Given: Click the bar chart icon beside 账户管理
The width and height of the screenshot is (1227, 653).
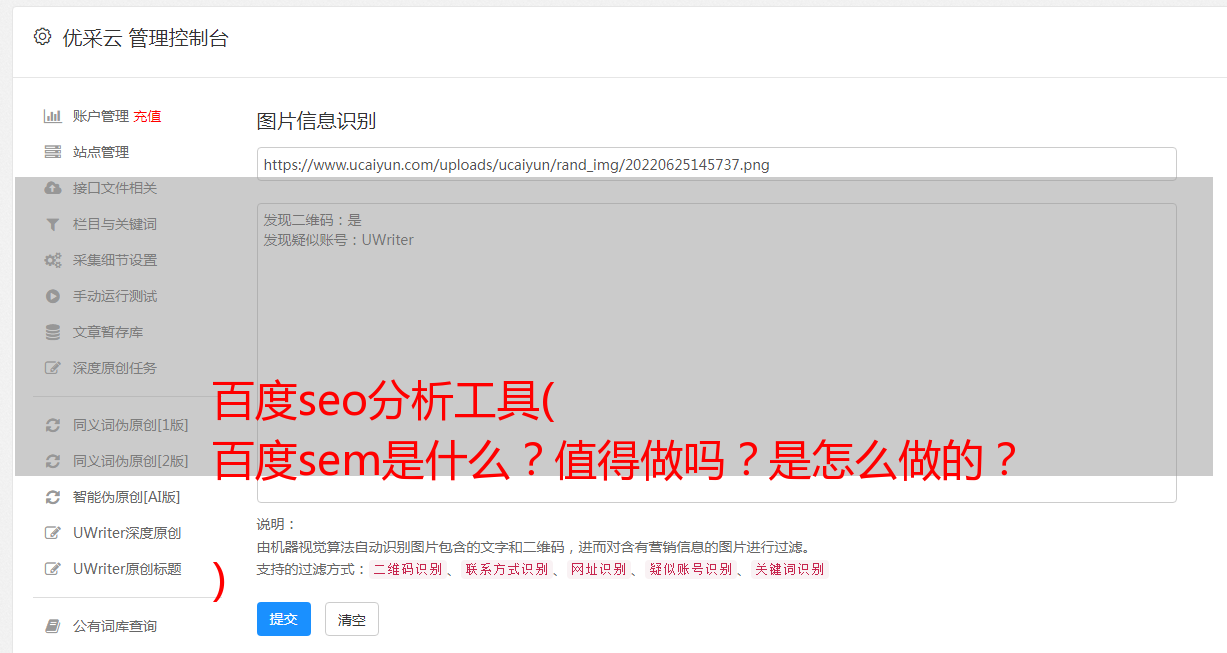Looking at the screenshot, I should tap(53, 116).
